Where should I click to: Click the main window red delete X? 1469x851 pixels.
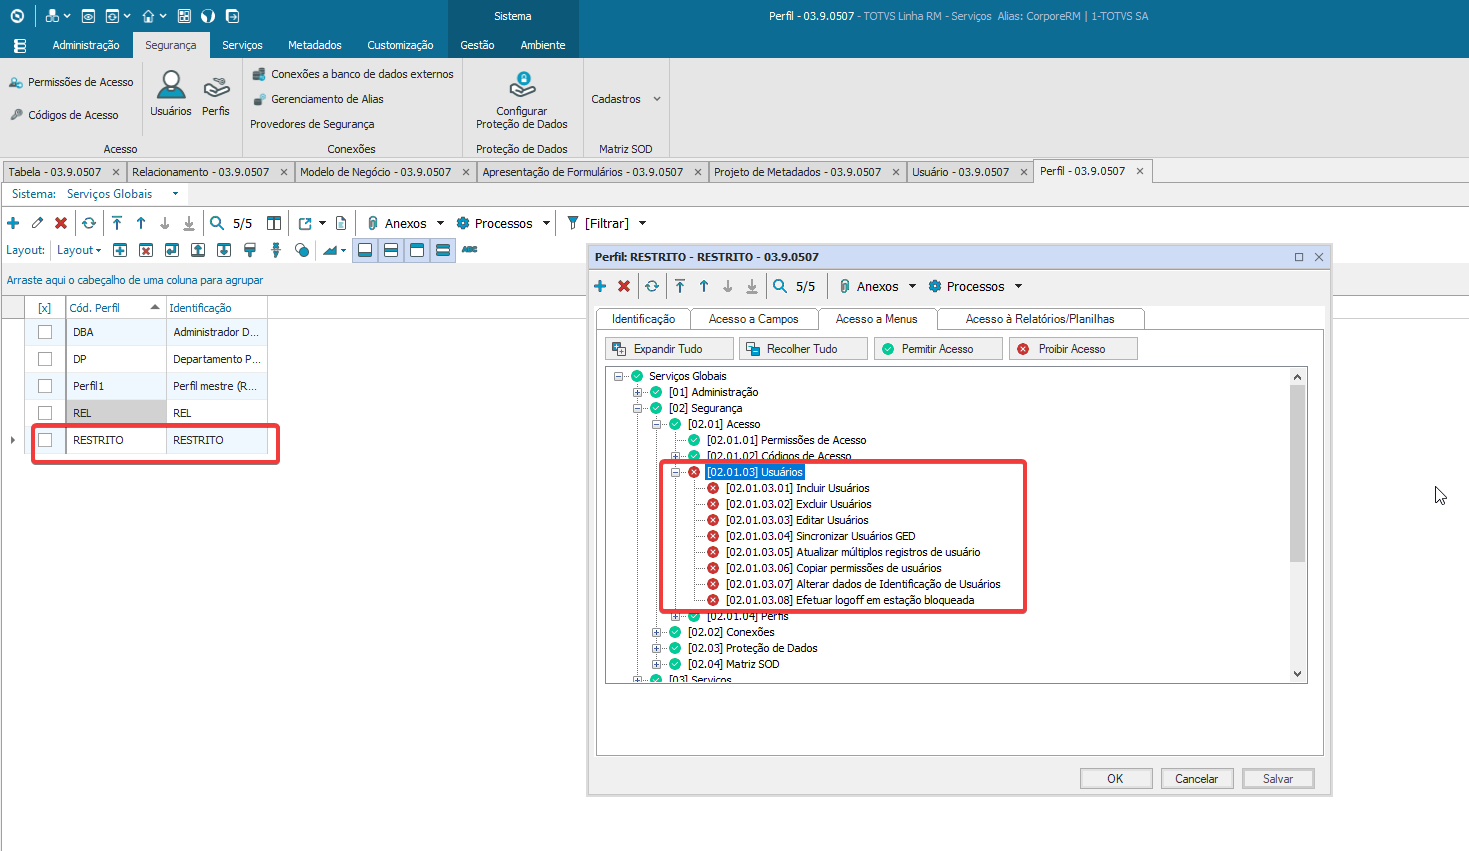61,223
